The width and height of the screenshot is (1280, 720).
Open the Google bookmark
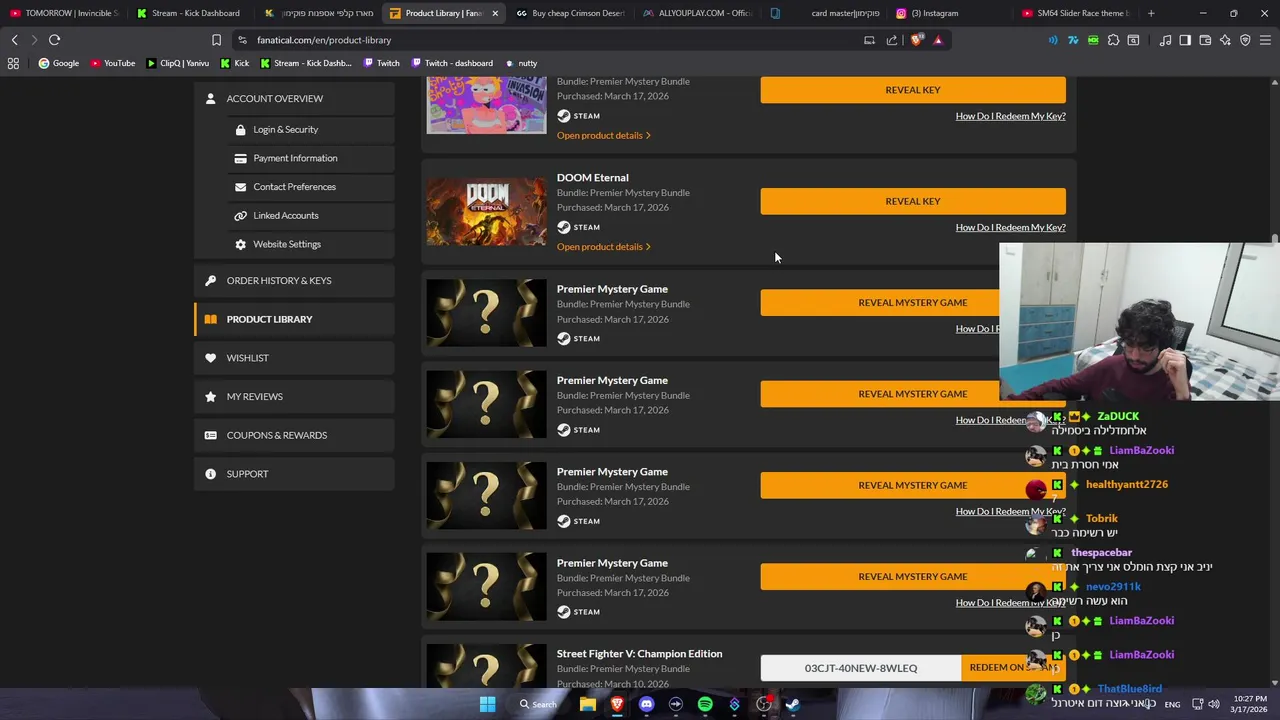(58, 63)
